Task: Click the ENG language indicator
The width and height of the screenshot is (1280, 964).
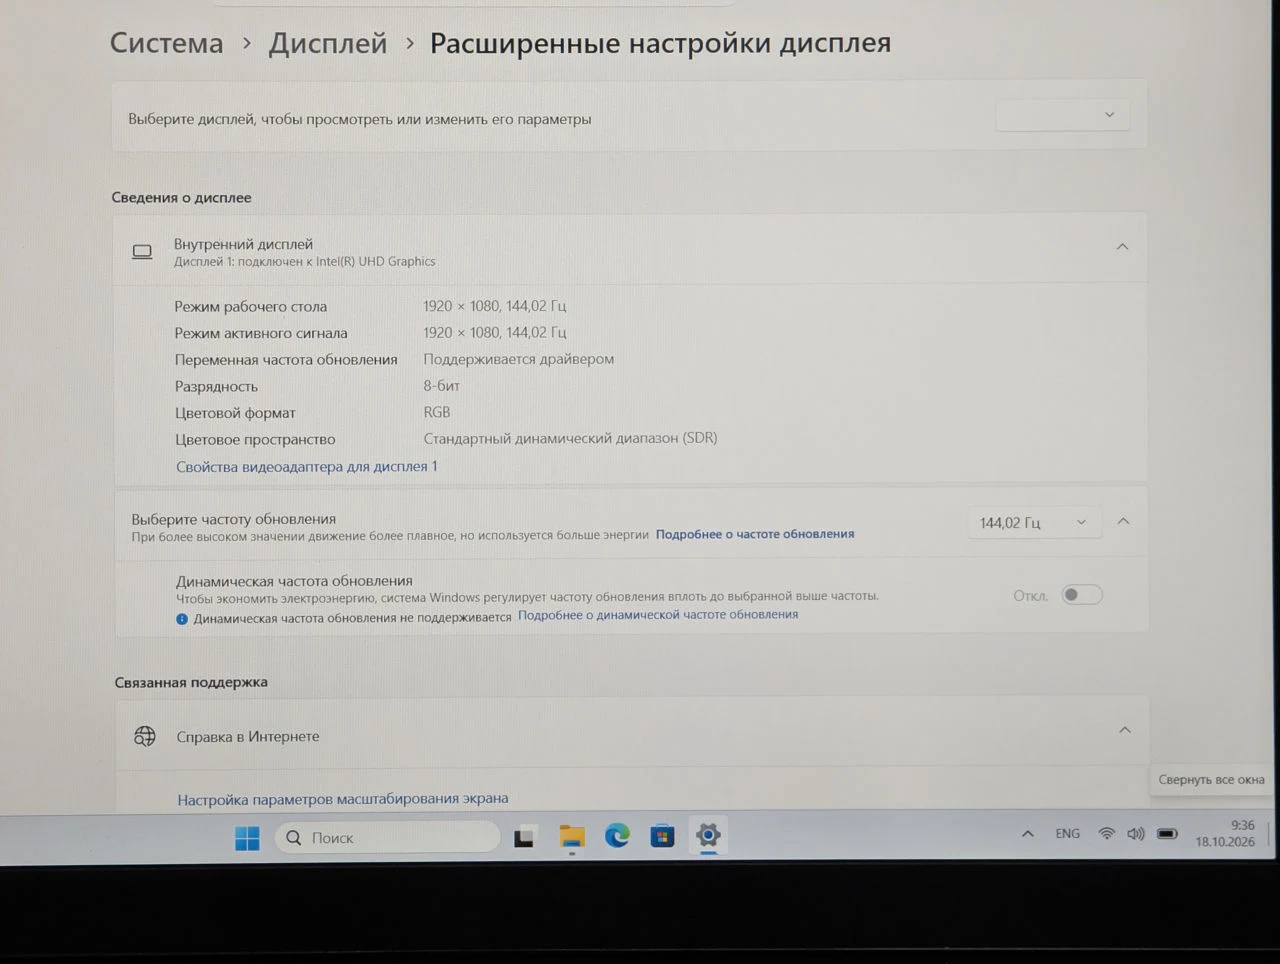Action: (1067, 833)
